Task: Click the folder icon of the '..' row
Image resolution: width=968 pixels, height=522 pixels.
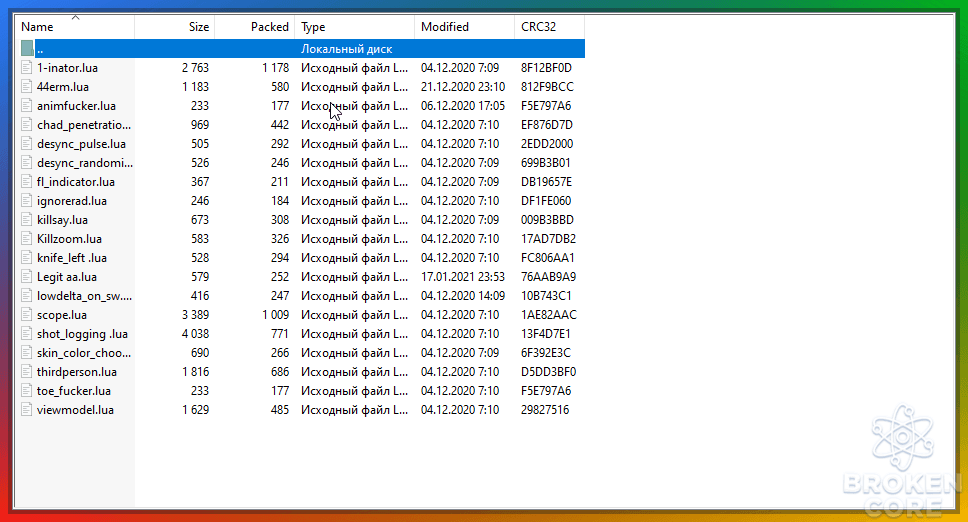Action: 27,48
